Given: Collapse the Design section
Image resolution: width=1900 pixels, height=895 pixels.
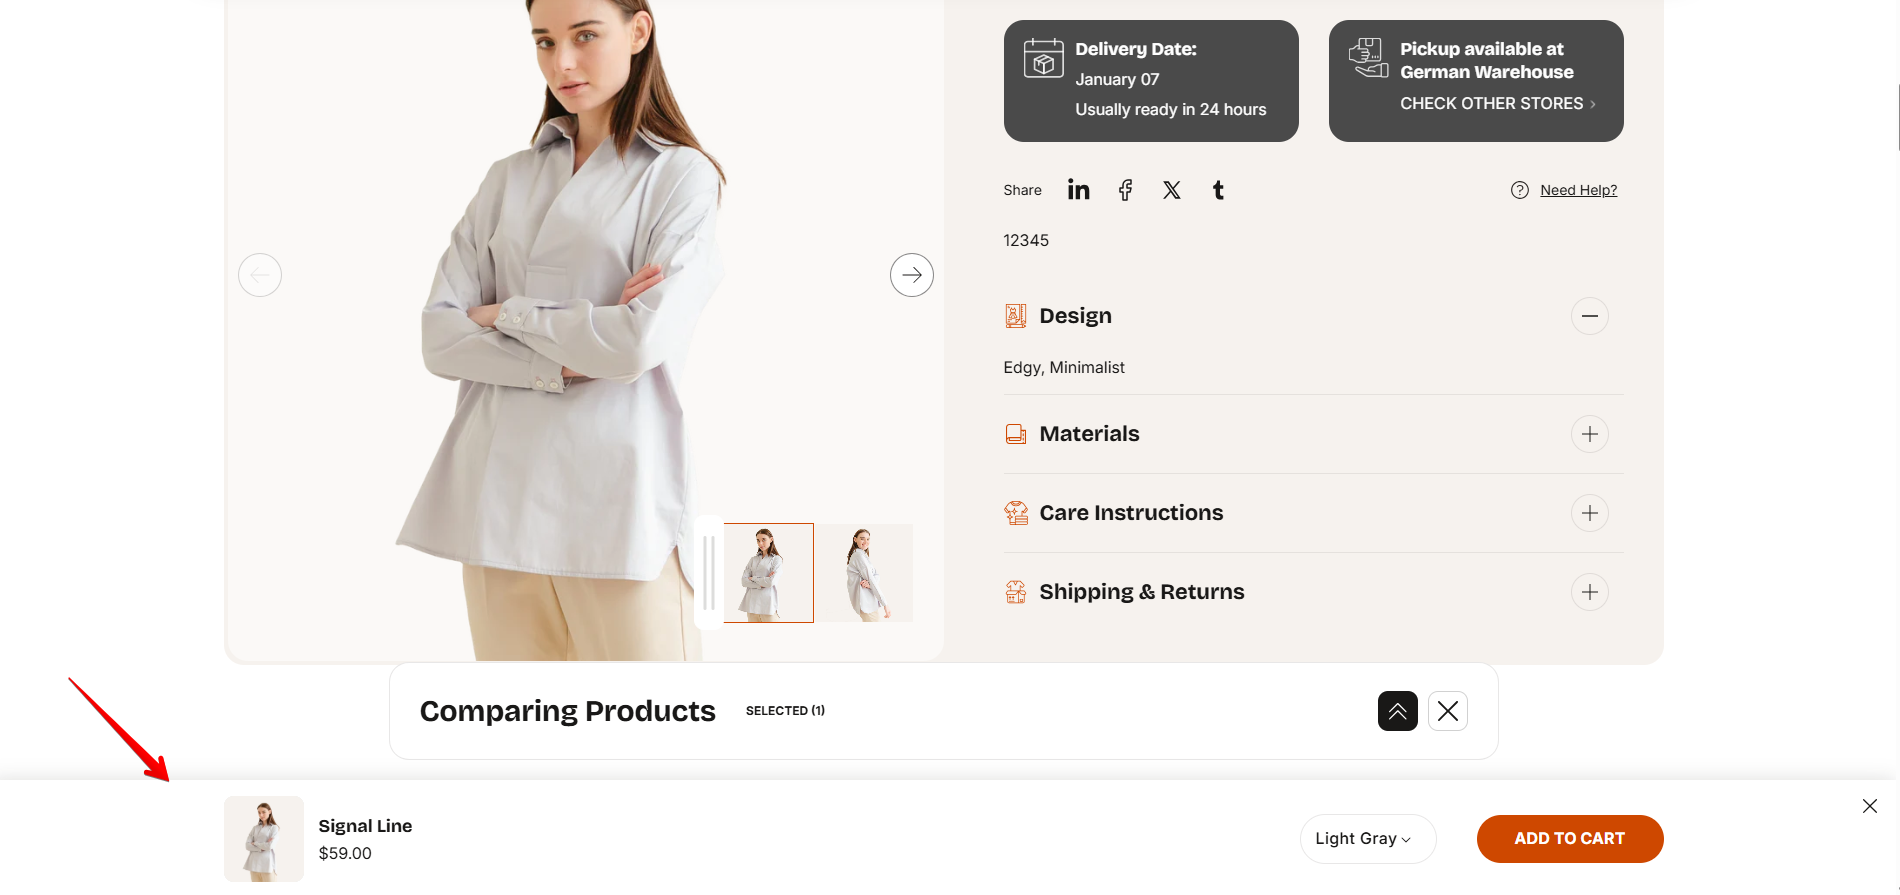Looking at the screenshot, I should (1590, 316).
